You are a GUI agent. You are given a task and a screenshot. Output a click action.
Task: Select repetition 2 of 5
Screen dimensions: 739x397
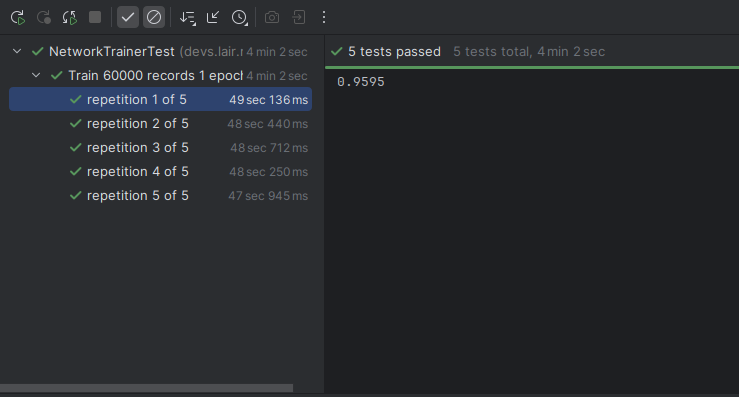(160, 124)
